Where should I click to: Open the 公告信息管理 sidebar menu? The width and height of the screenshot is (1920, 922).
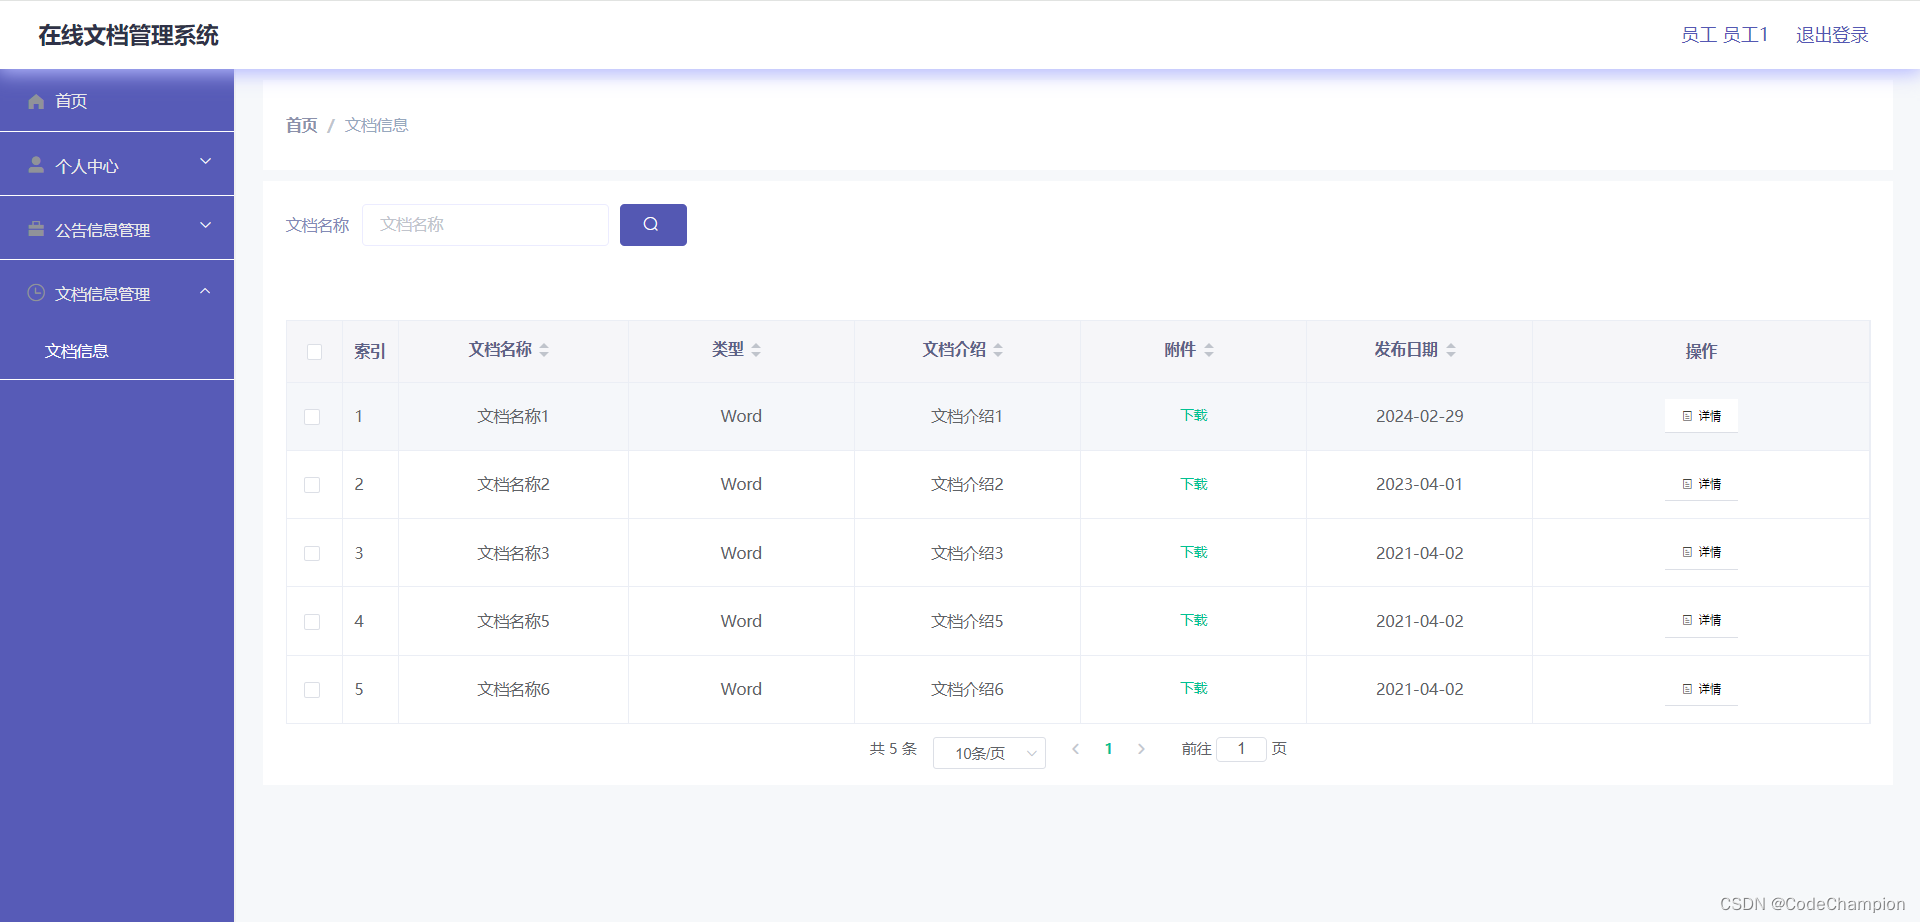[x=117, y=229]
